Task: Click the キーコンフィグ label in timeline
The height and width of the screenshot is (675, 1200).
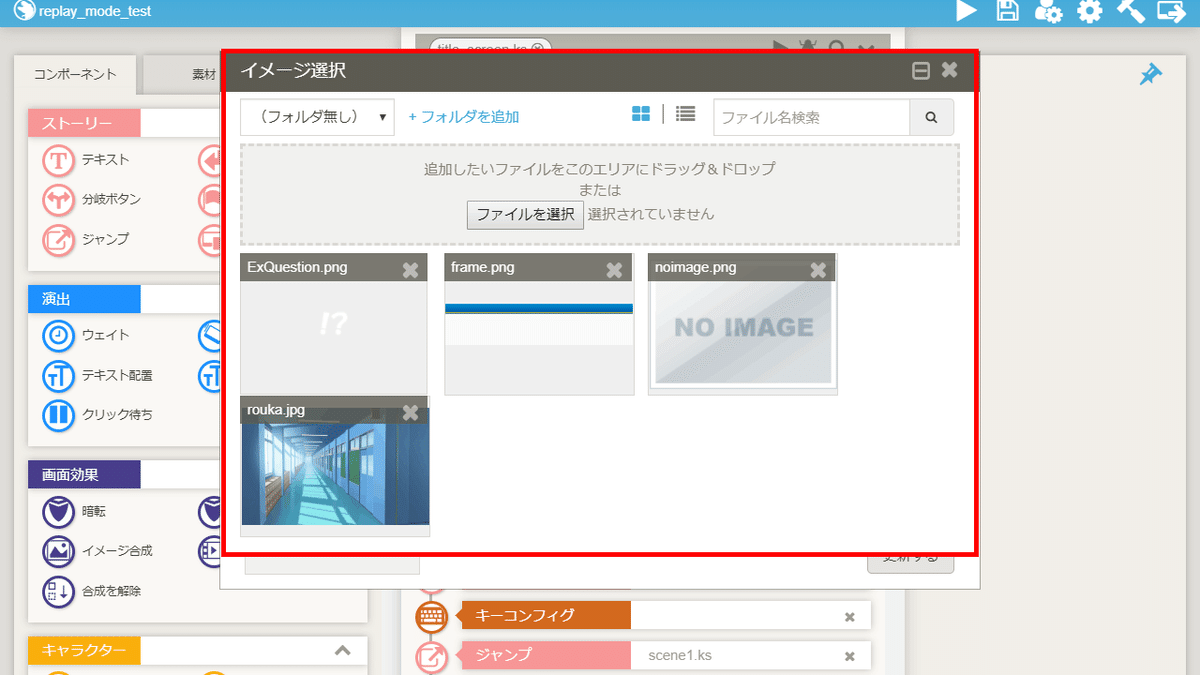Action: (x=546, y=616)
